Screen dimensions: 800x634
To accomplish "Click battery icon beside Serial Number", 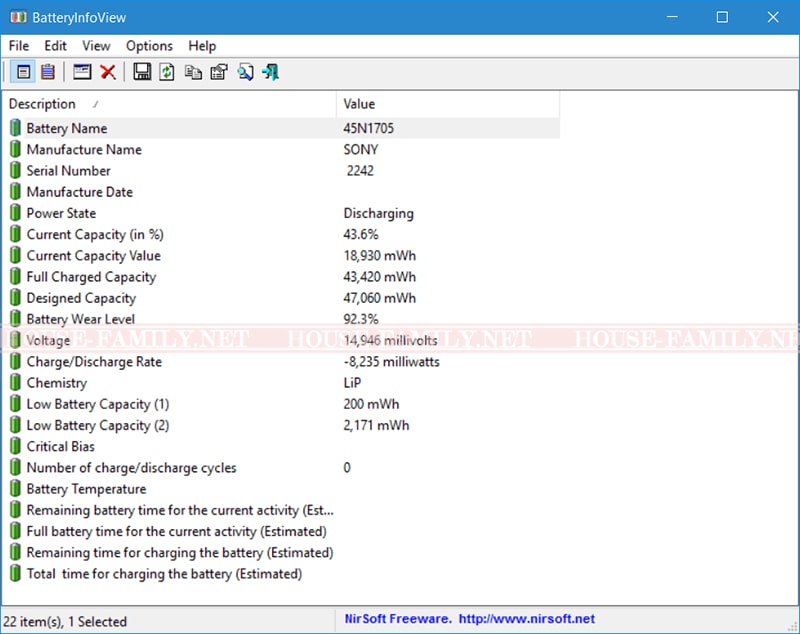I will point(15,170).
